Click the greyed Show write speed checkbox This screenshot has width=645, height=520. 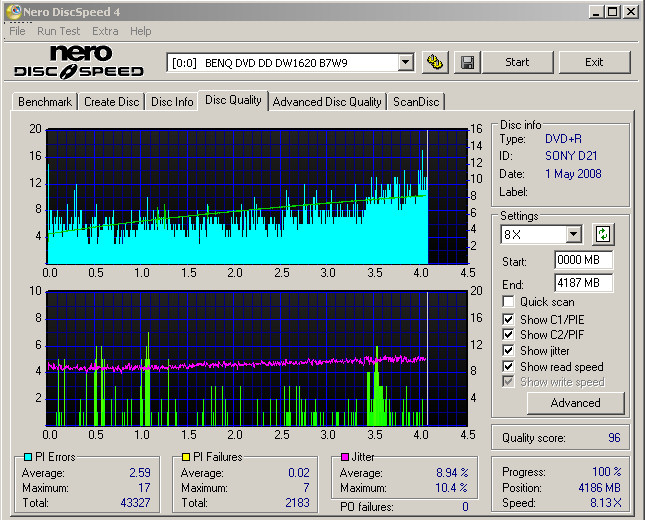tap(508, 381)
